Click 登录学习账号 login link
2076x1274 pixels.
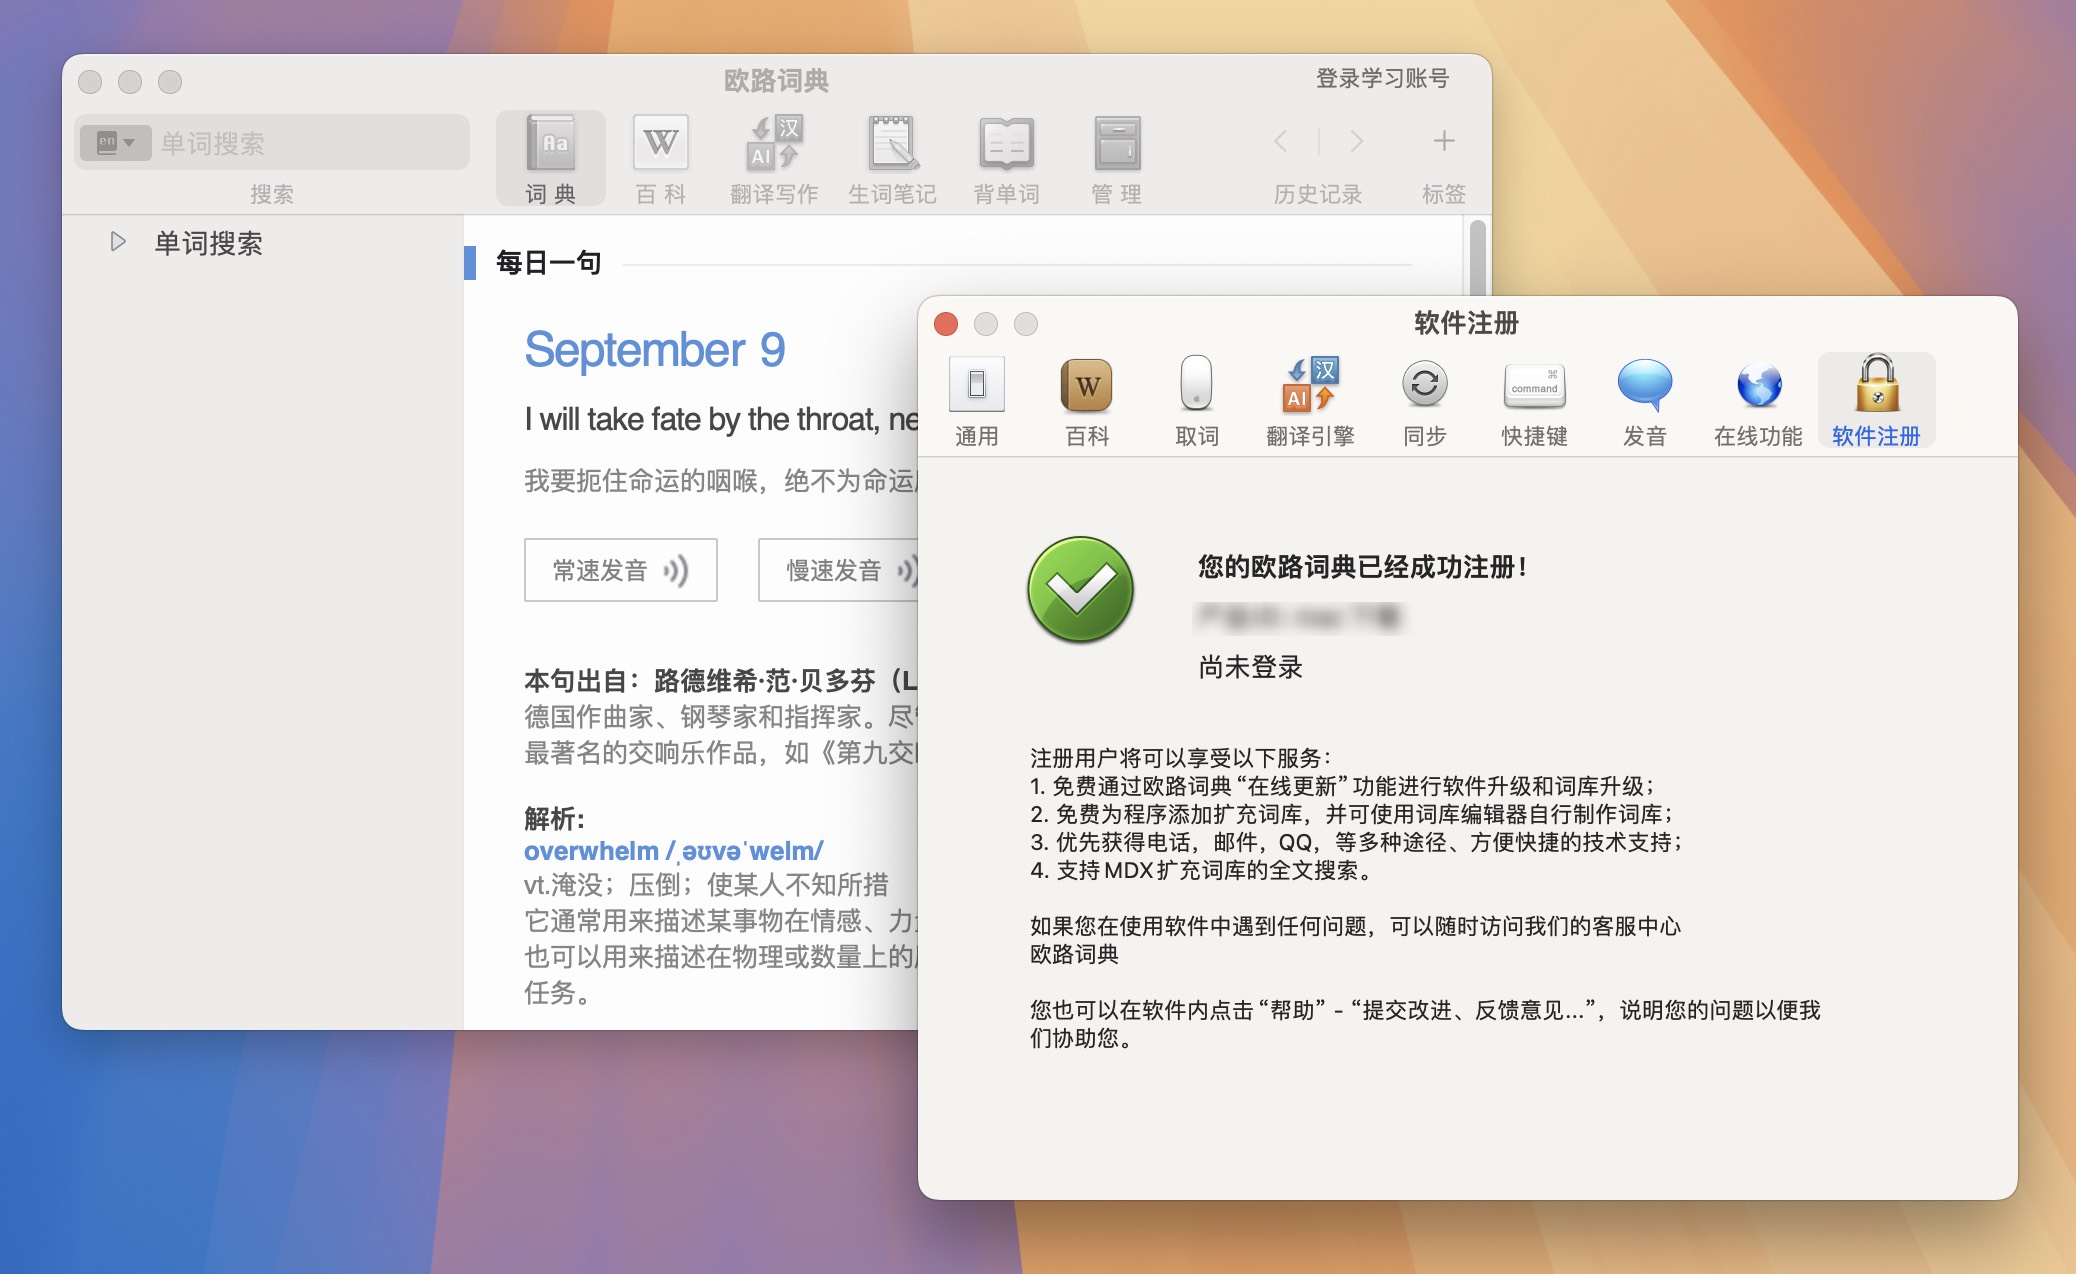click(x=1382, y=79)
